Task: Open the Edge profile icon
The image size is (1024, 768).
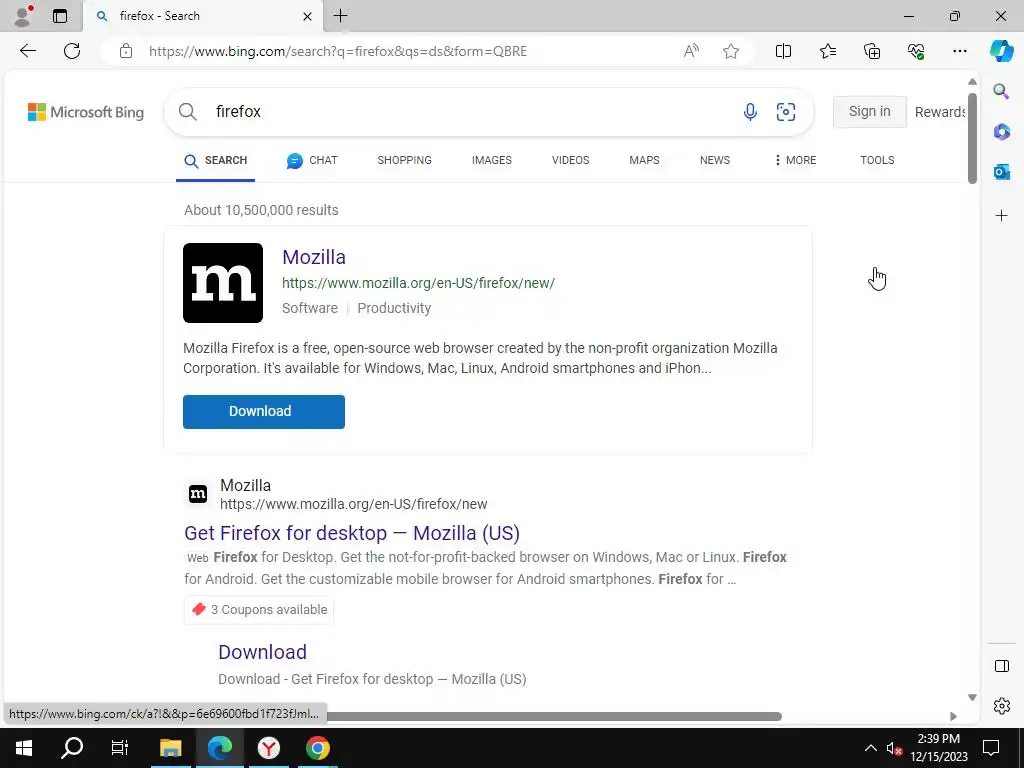Action: [x=23, y=16]
